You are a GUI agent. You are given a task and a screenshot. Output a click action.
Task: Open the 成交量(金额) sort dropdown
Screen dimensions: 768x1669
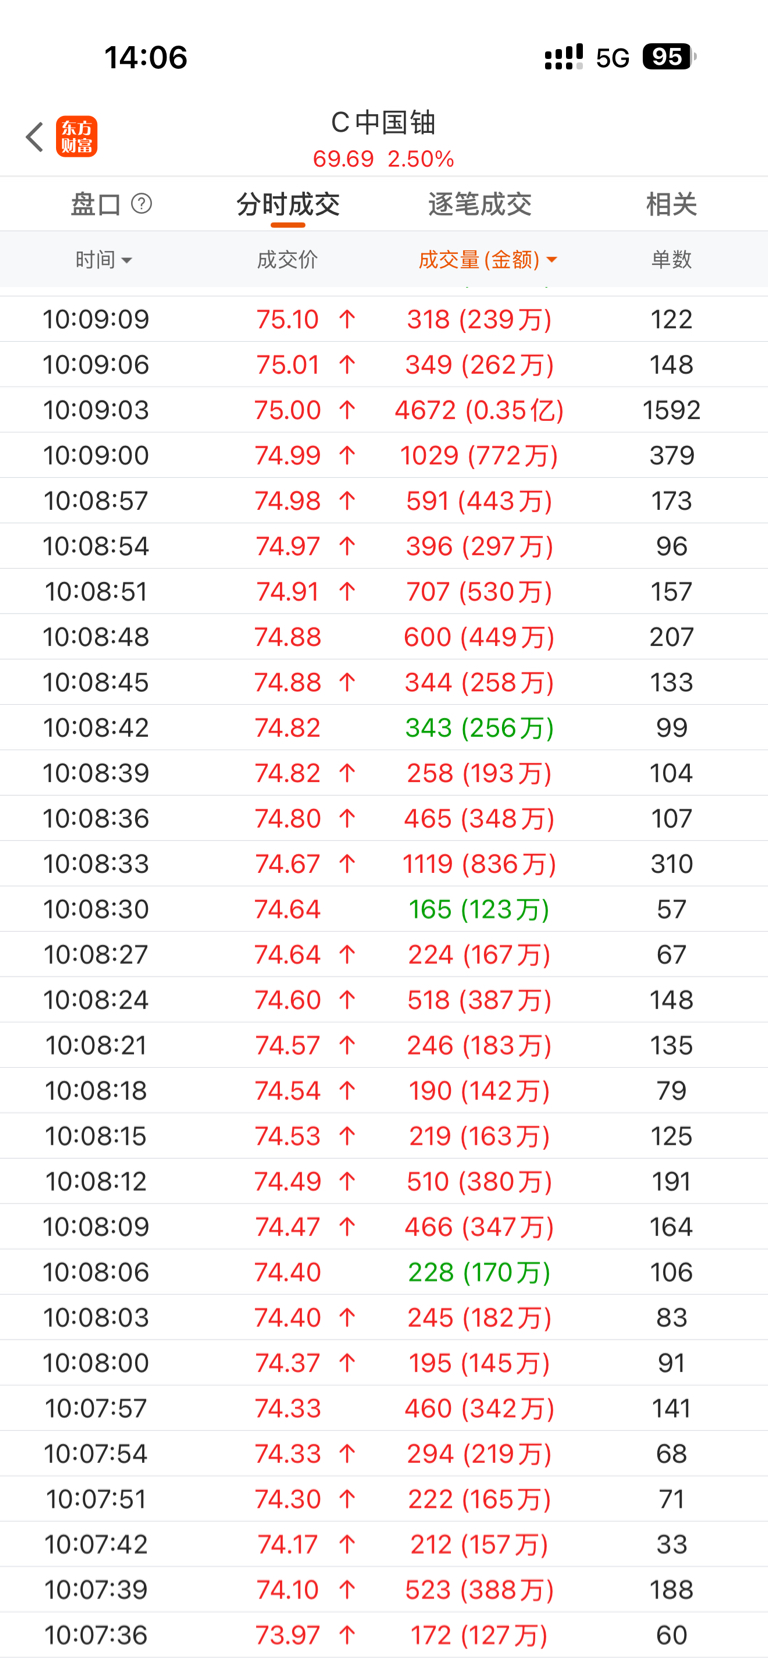tap(487, 260)
